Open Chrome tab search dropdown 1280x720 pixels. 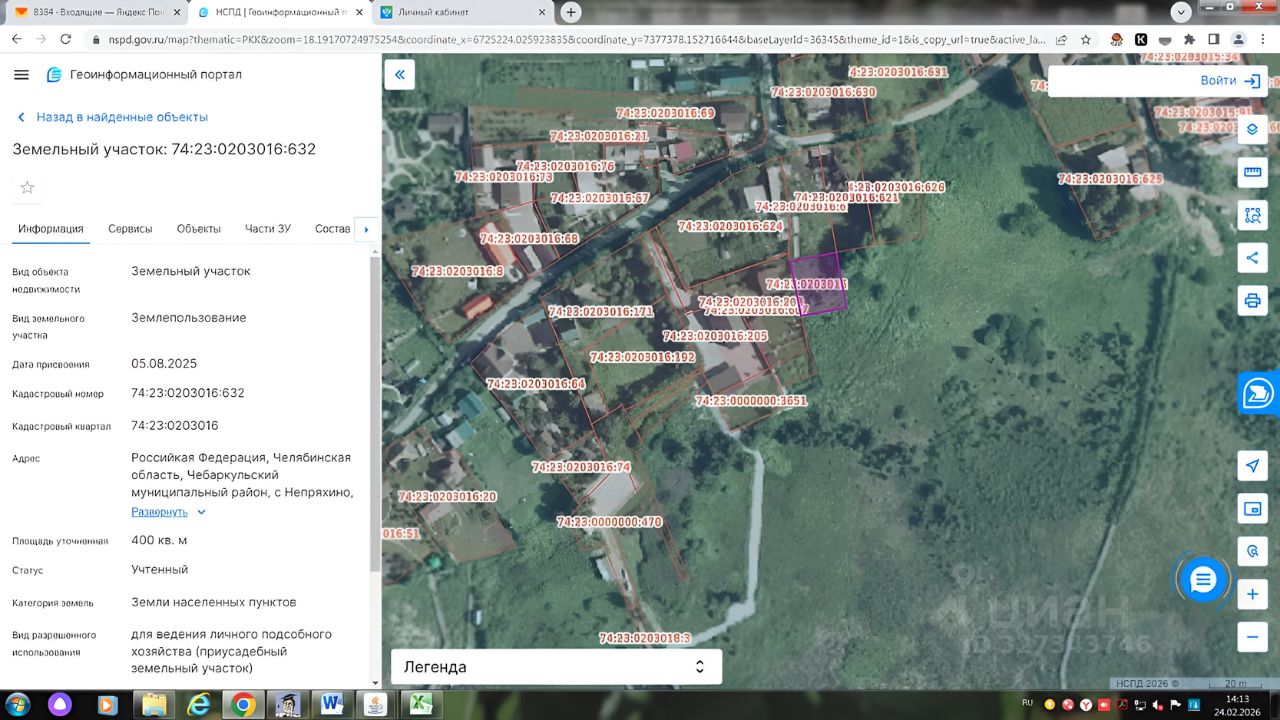coord(1182,12)
